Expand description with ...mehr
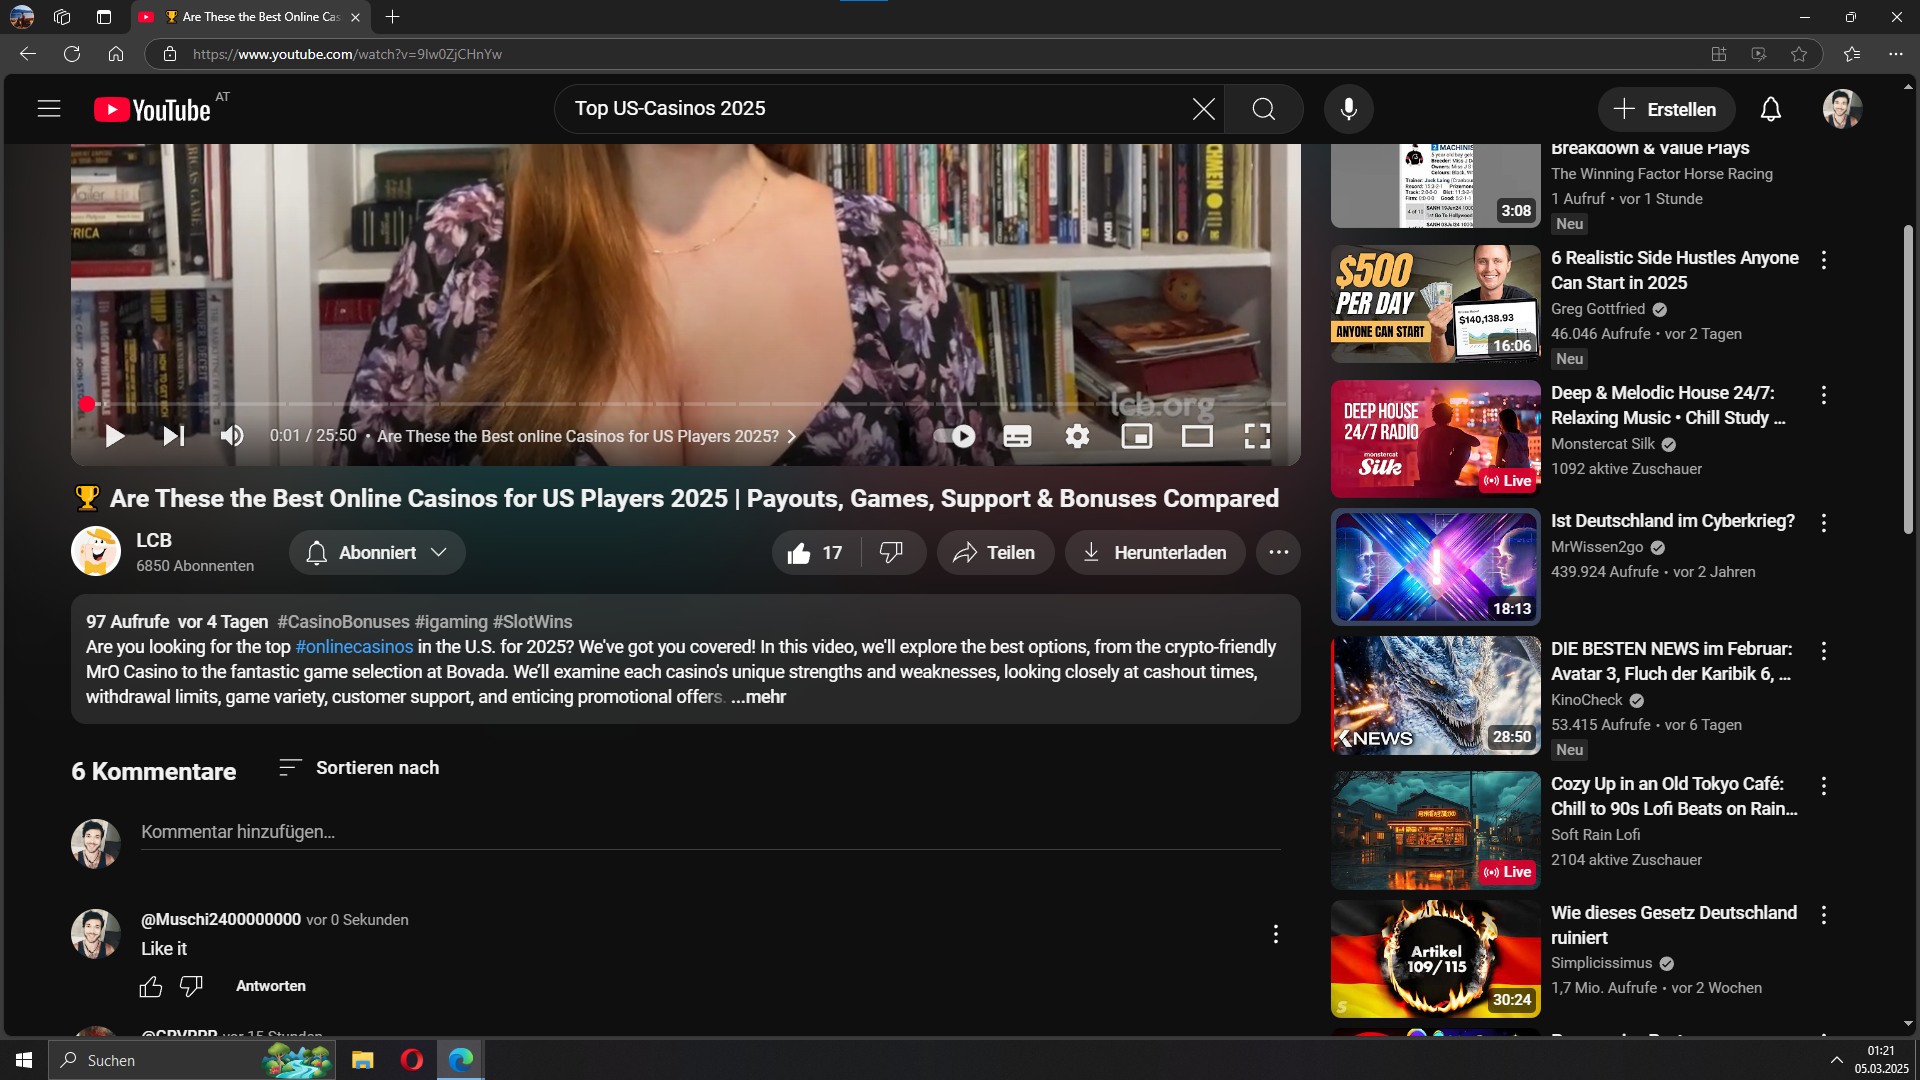Image resolution: width=1920 pixels, height=1080 pixels. [758, 697]
